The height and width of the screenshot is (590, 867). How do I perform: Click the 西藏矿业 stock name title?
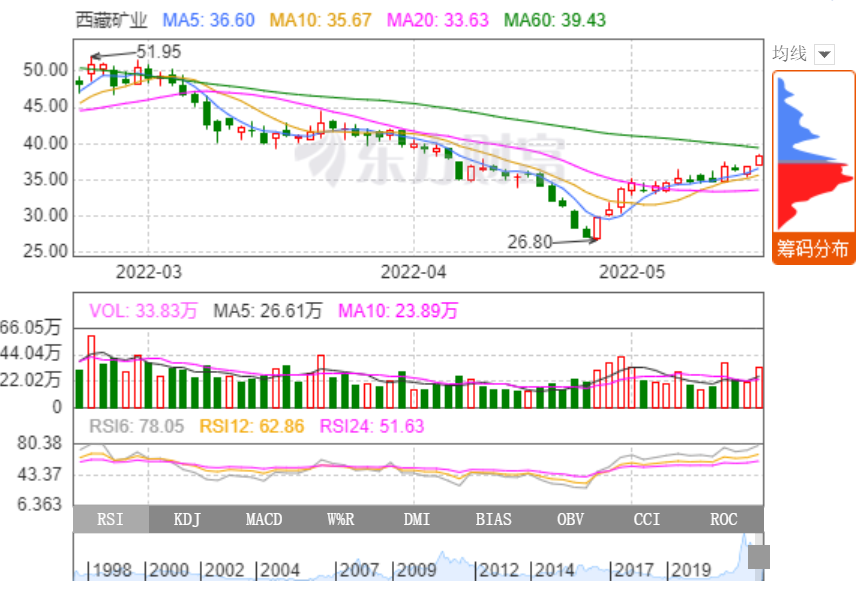click(111, 20)
